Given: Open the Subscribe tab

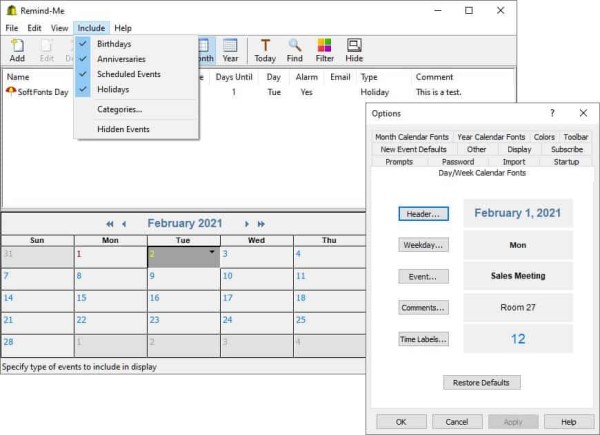Looking at the screenshot, I should click(x=567, y=149).
